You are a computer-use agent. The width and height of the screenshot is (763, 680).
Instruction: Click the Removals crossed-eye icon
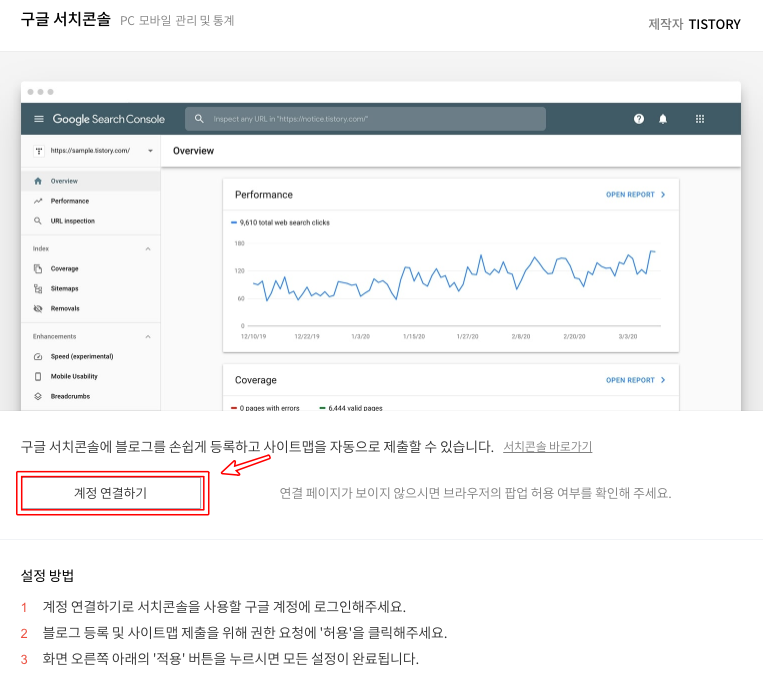38,309
